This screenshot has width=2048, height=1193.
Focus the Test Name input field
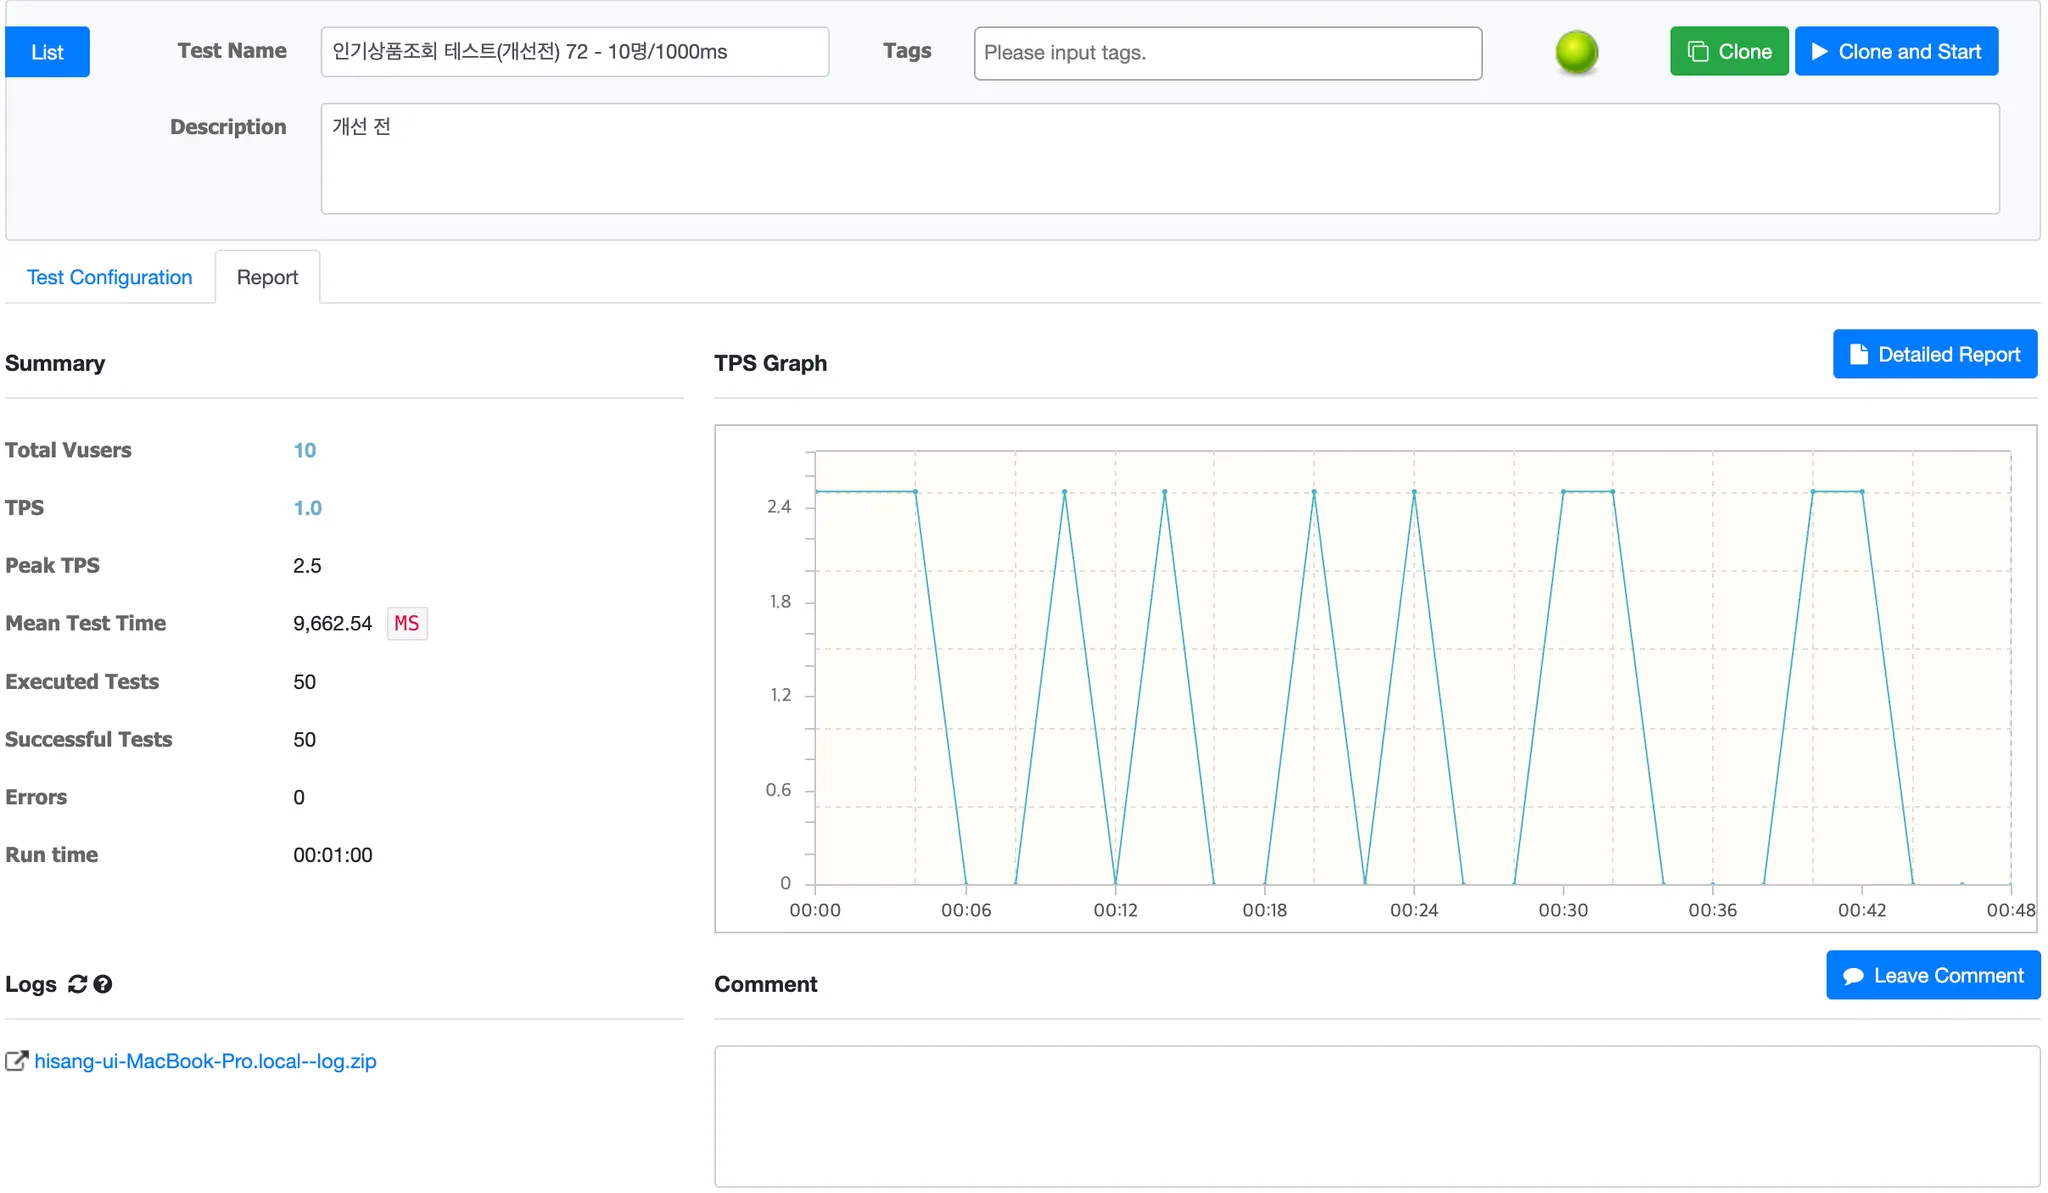(x=574, y=52)
